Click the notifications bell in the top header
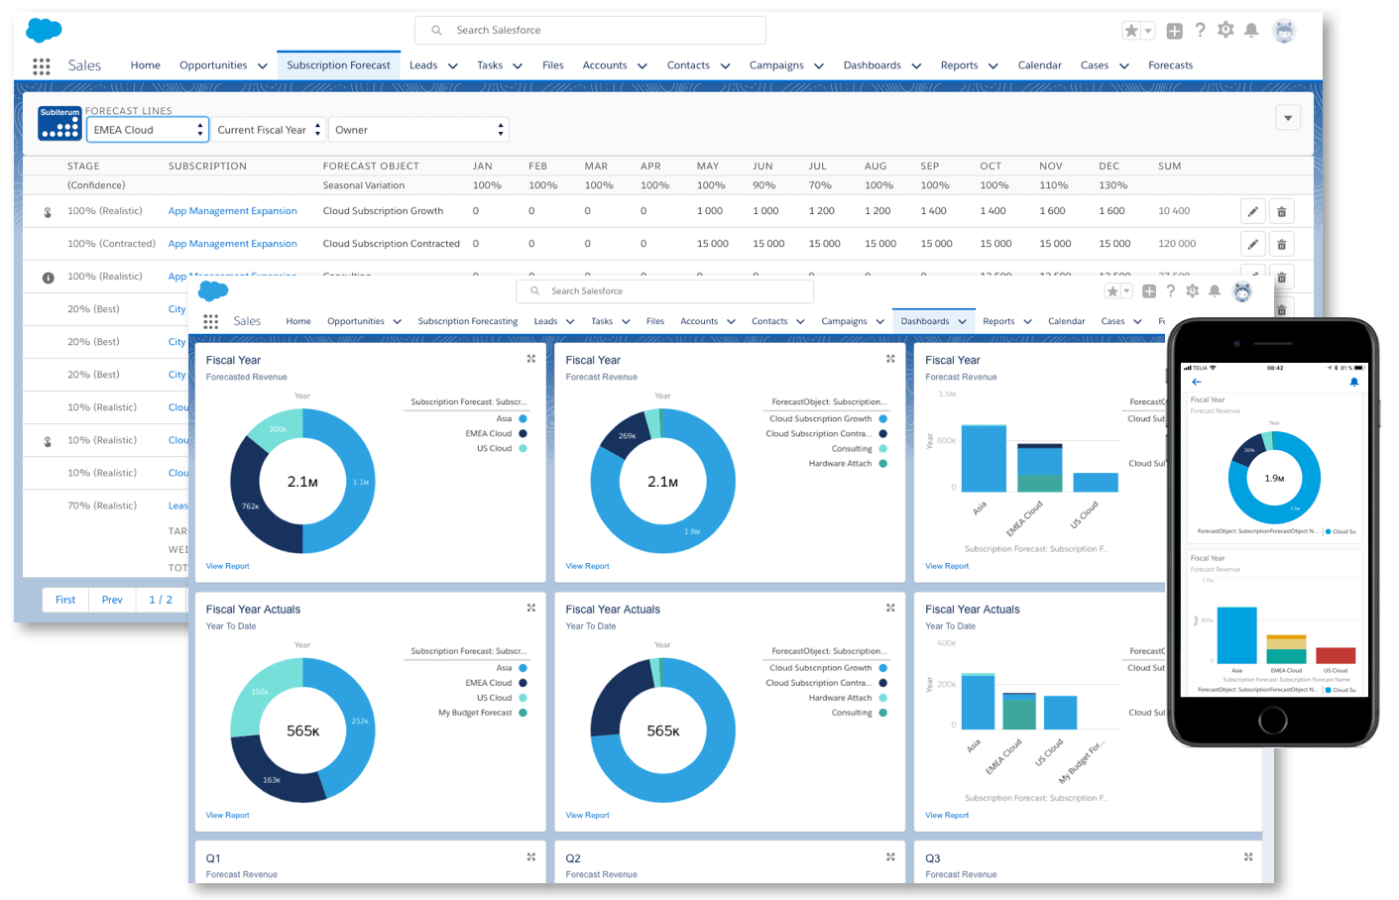This screenshot has height=900, width=1399. [x=1251, y=30]
